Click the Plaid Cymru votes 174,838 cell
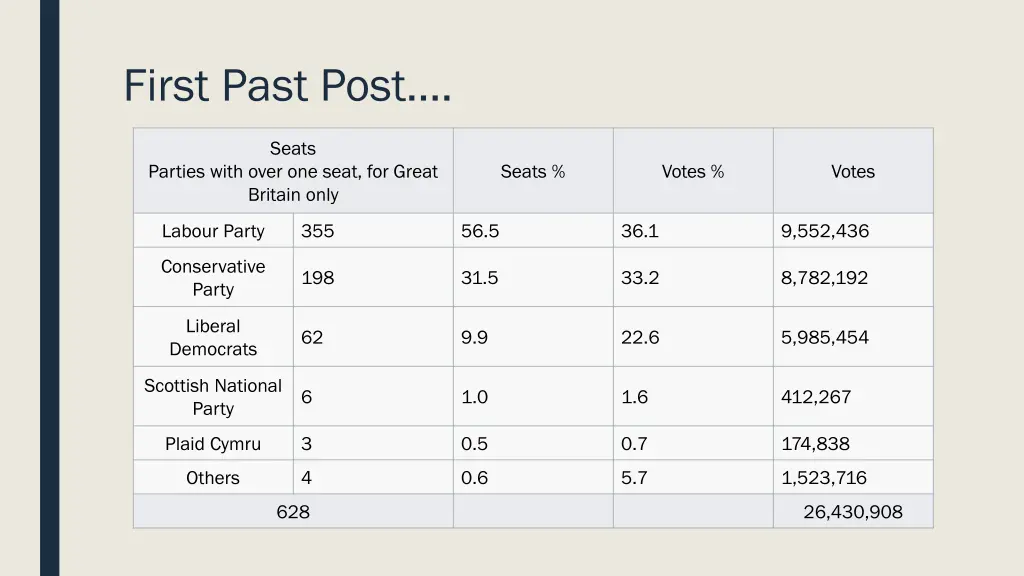1024x576 pixels. [x=853, y=443]
